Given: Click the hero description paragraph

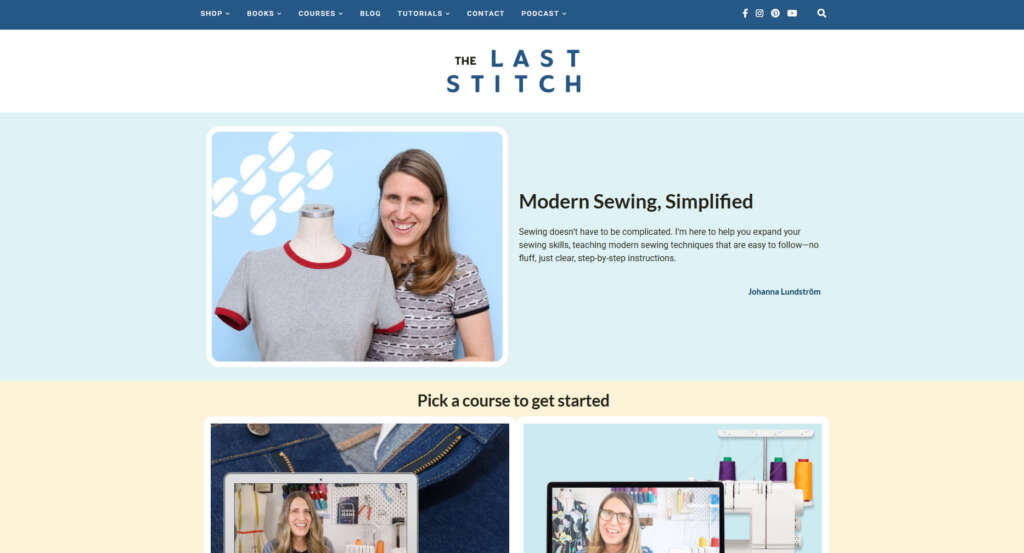Looking at the screenshot, I should pyautogui.click(x=669, y=245).
